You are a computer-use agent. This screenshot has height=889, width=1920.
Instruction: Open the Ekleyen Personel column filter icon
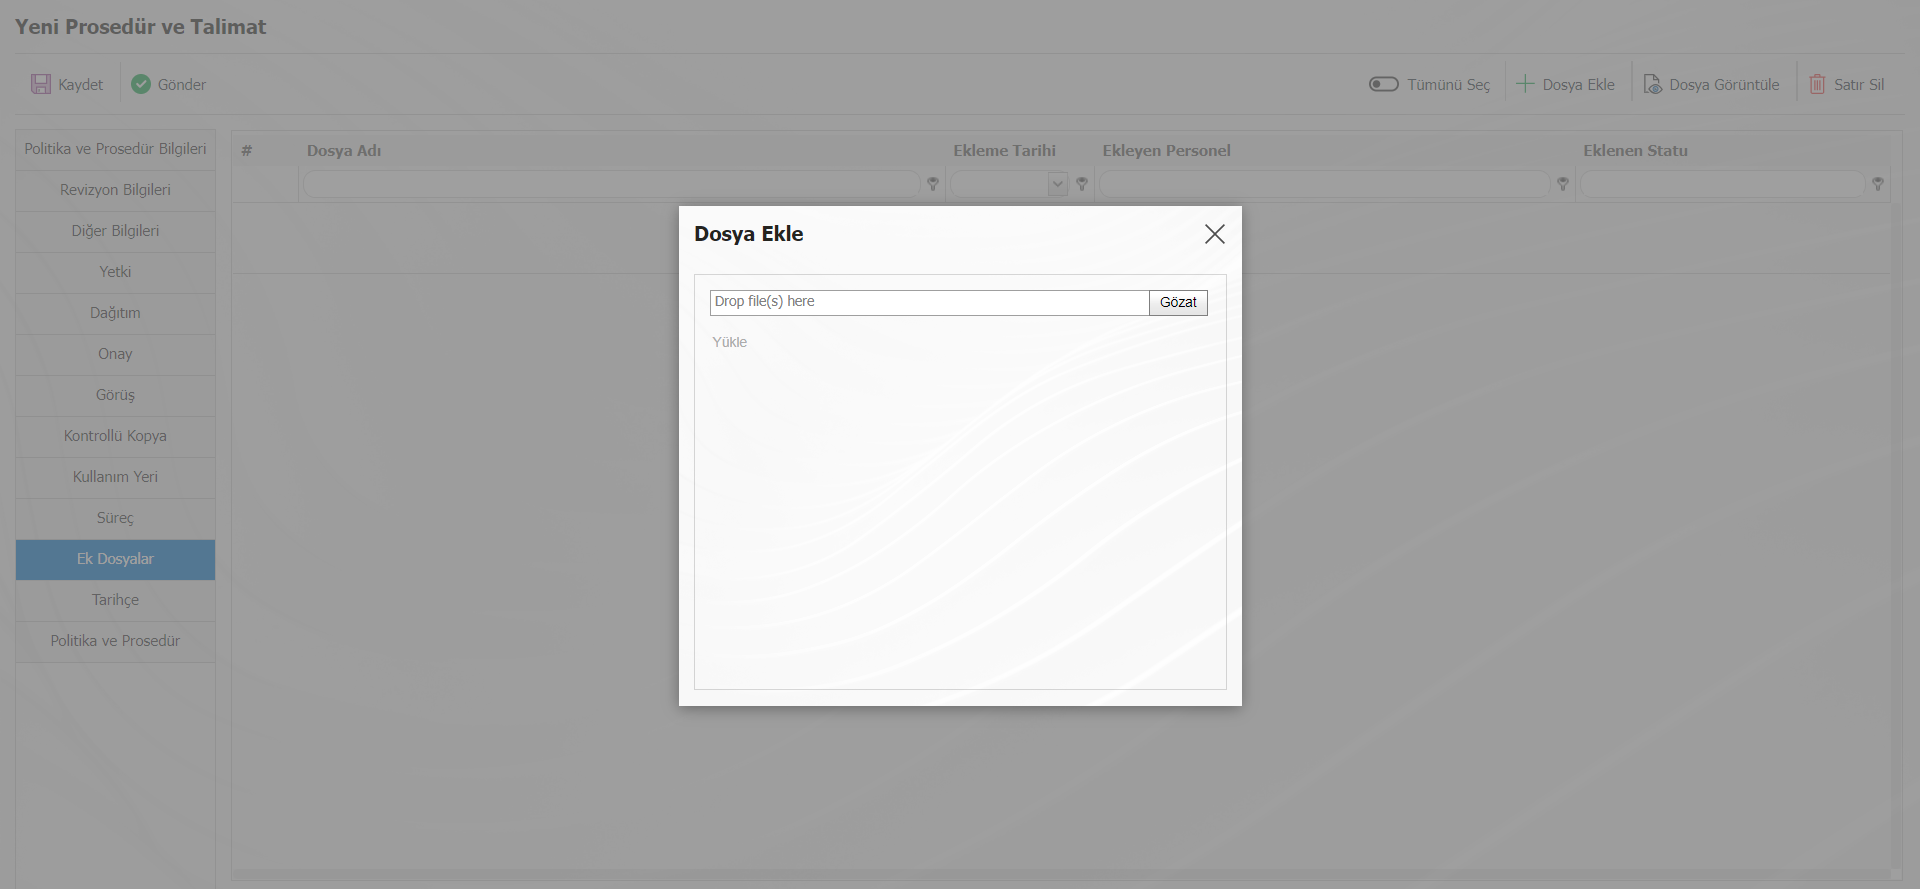pyautogui.click(x=1563, y=184)
